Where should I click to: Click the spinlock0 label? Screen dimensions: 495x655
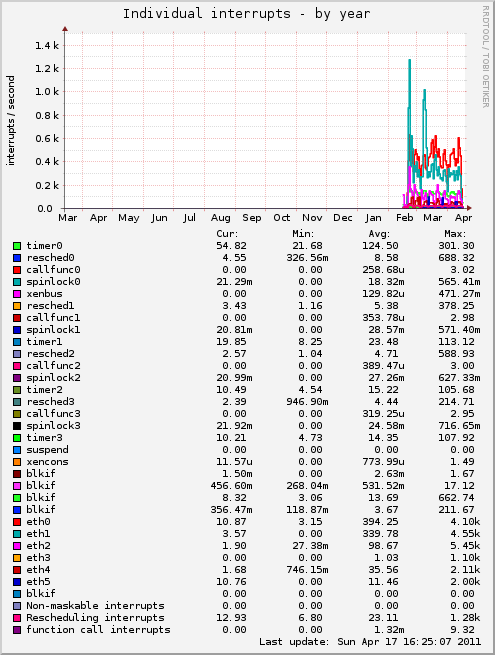coord(53,282)
